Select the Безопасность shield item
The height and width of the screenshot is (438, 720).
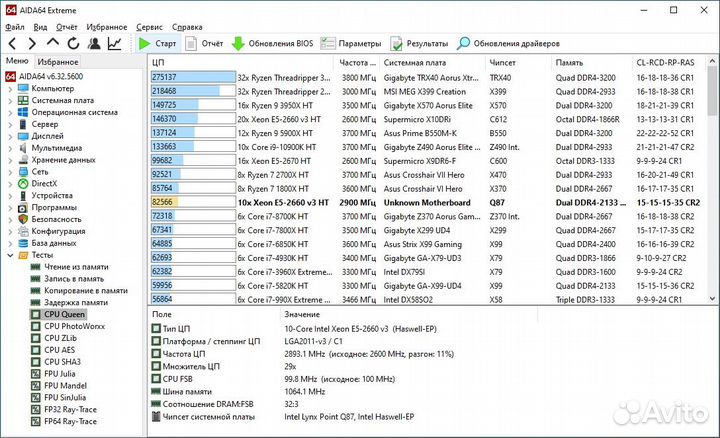pyautogui.click(x=50, y=219)
